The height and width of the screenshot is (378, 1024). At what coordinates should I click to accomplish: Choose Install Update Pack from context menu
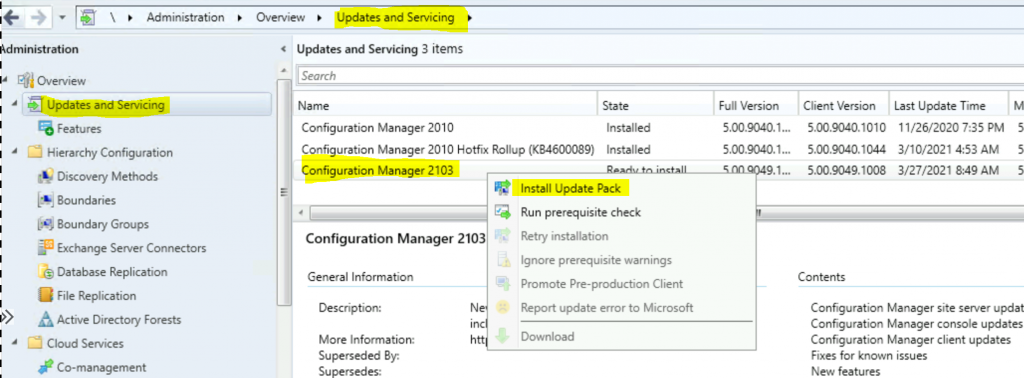coord(570,188)
